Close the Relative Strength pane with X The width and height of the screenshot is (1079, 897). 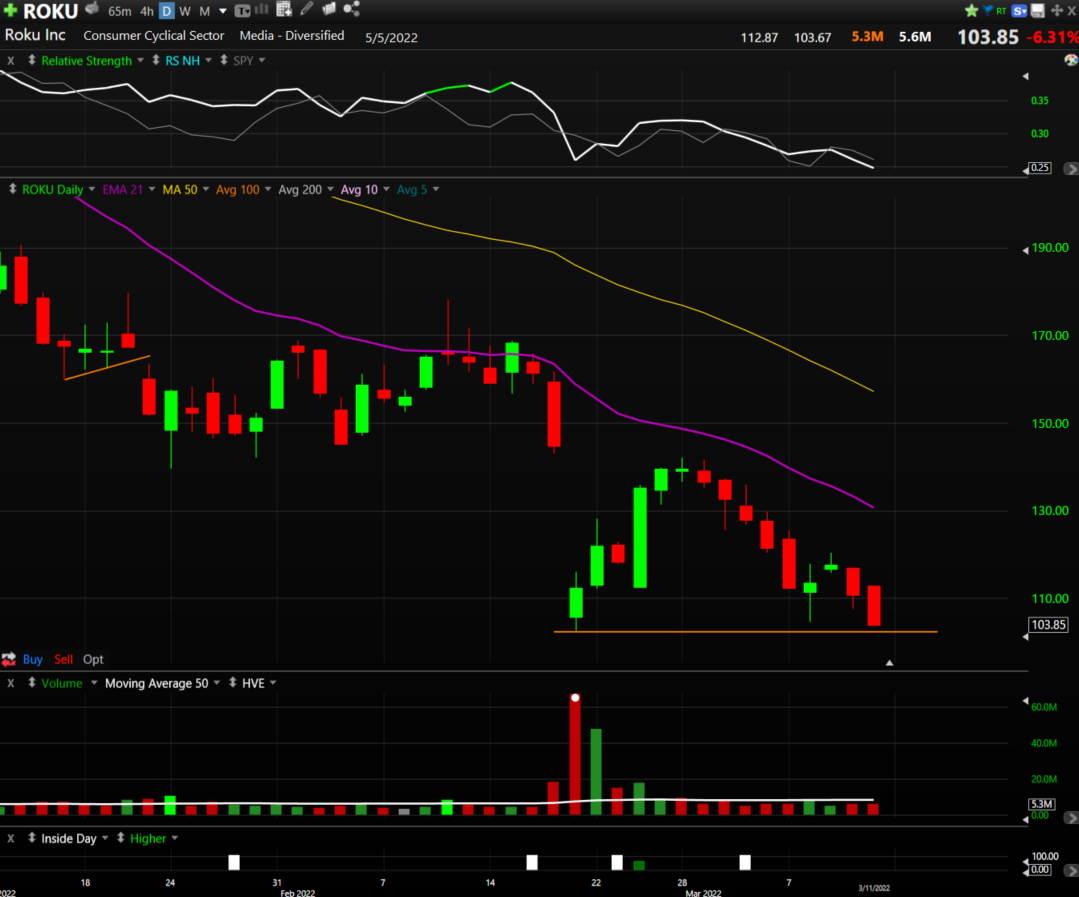[x=10, y=61]
